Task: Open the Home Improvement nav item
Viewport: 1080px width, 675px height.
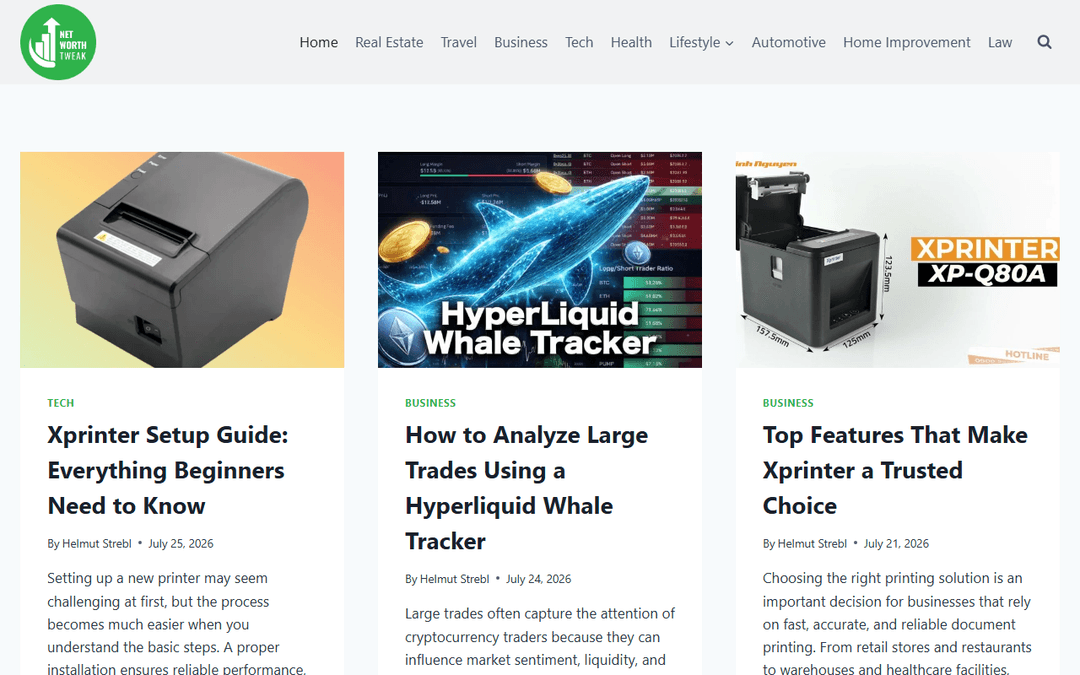Action: pyautogui.click(x=906, y=42)
